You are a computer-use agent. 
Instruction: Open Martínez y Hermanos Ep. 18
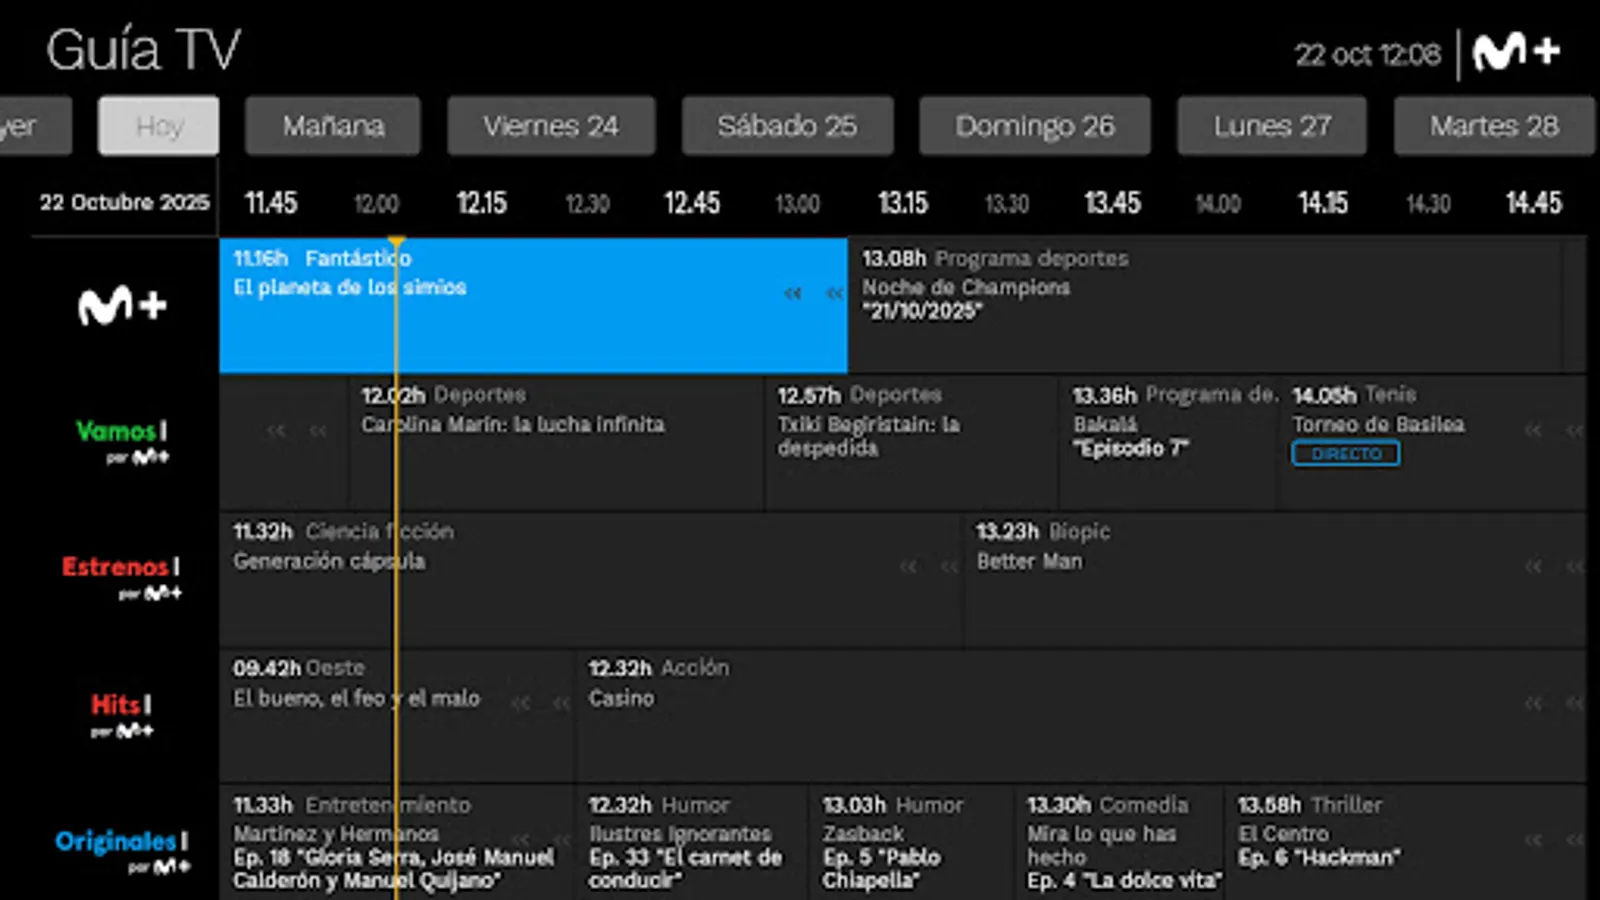click(x=396, y=843)
